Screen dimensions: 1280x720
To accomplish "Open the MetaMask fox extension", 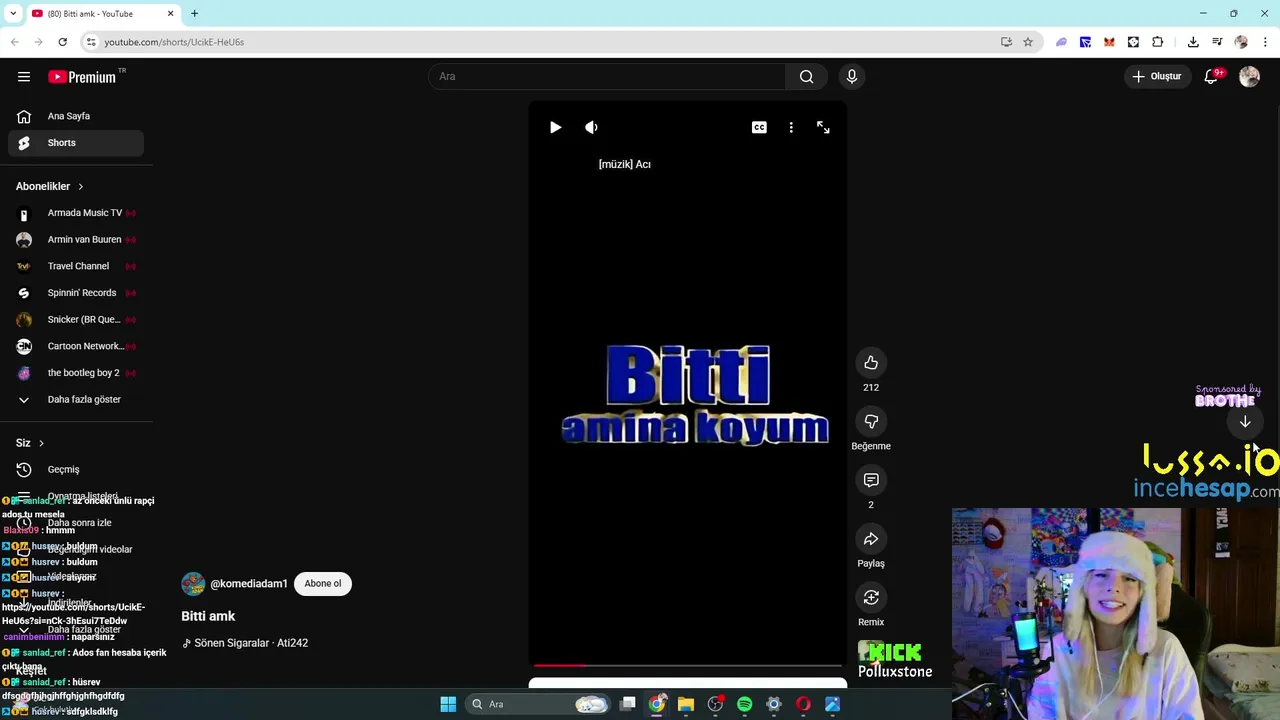I will (1109, 42).
